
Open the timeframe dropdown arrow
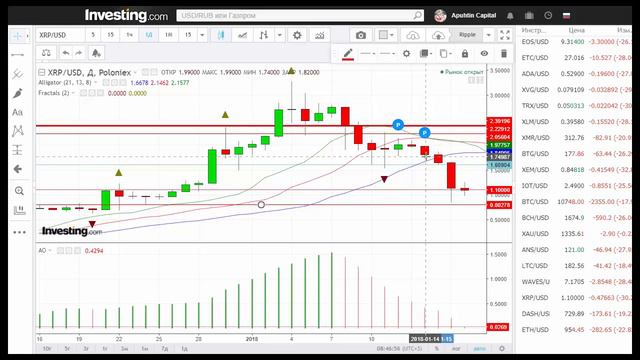[202, 35]
